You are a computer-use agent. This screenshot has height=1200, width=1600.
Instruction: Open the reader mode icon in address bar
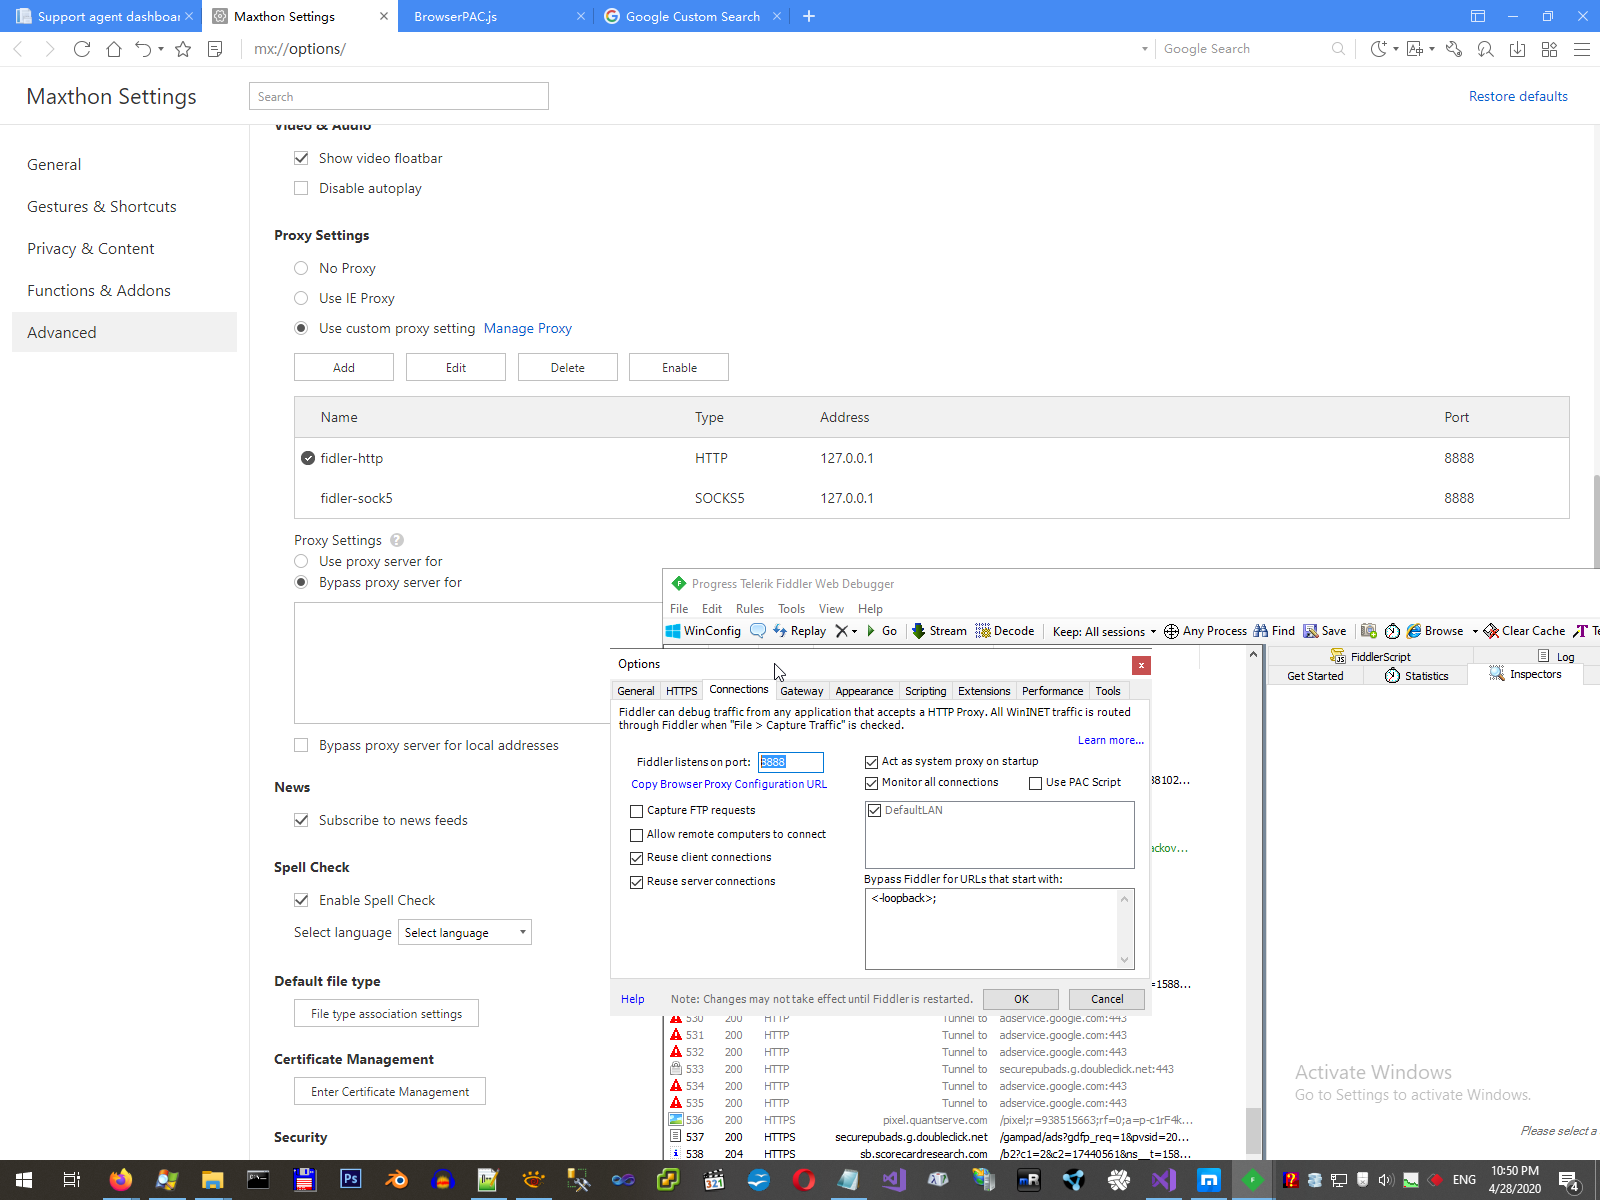coord(215,49)
